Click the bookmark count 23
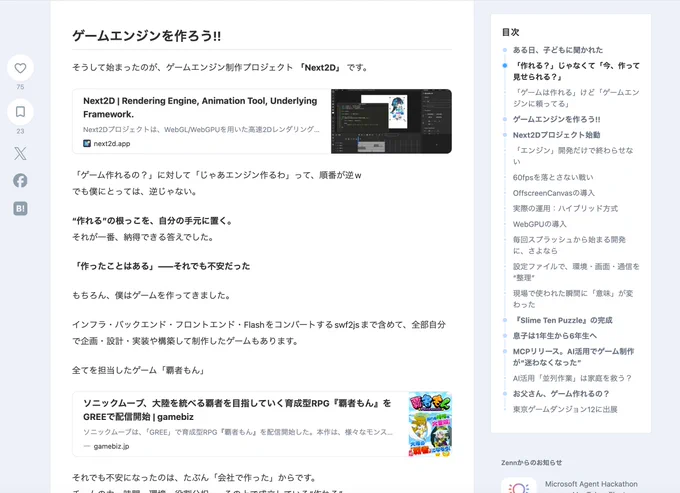 click(20, 131)
